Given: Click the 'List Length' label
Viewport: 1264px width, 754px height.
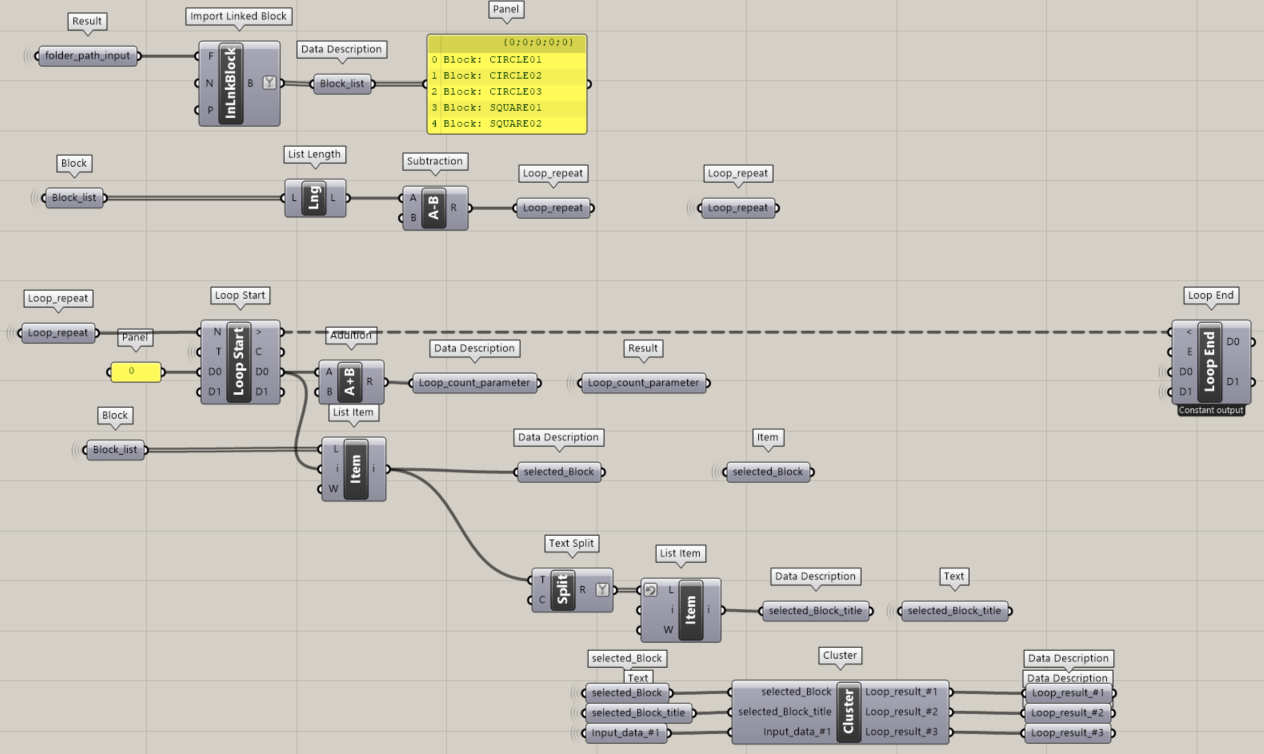Looking at the screenshot, I should pyautogui.click(x=315, y=154).
